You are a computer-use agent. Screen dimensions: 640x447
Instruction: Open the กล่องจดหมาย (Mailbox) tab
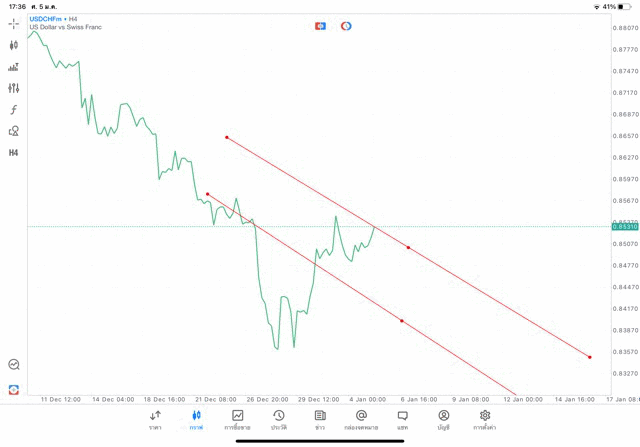click(361, 420)
